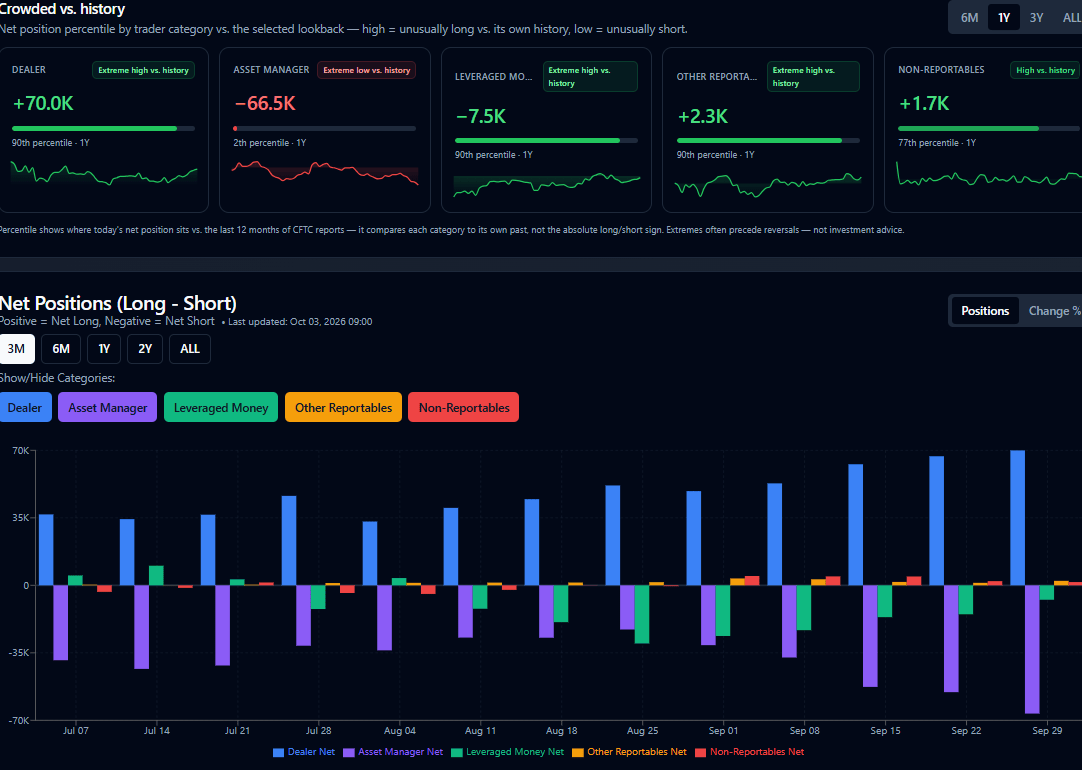Click the Asset Manager card's percentile bar

[324, 128]
